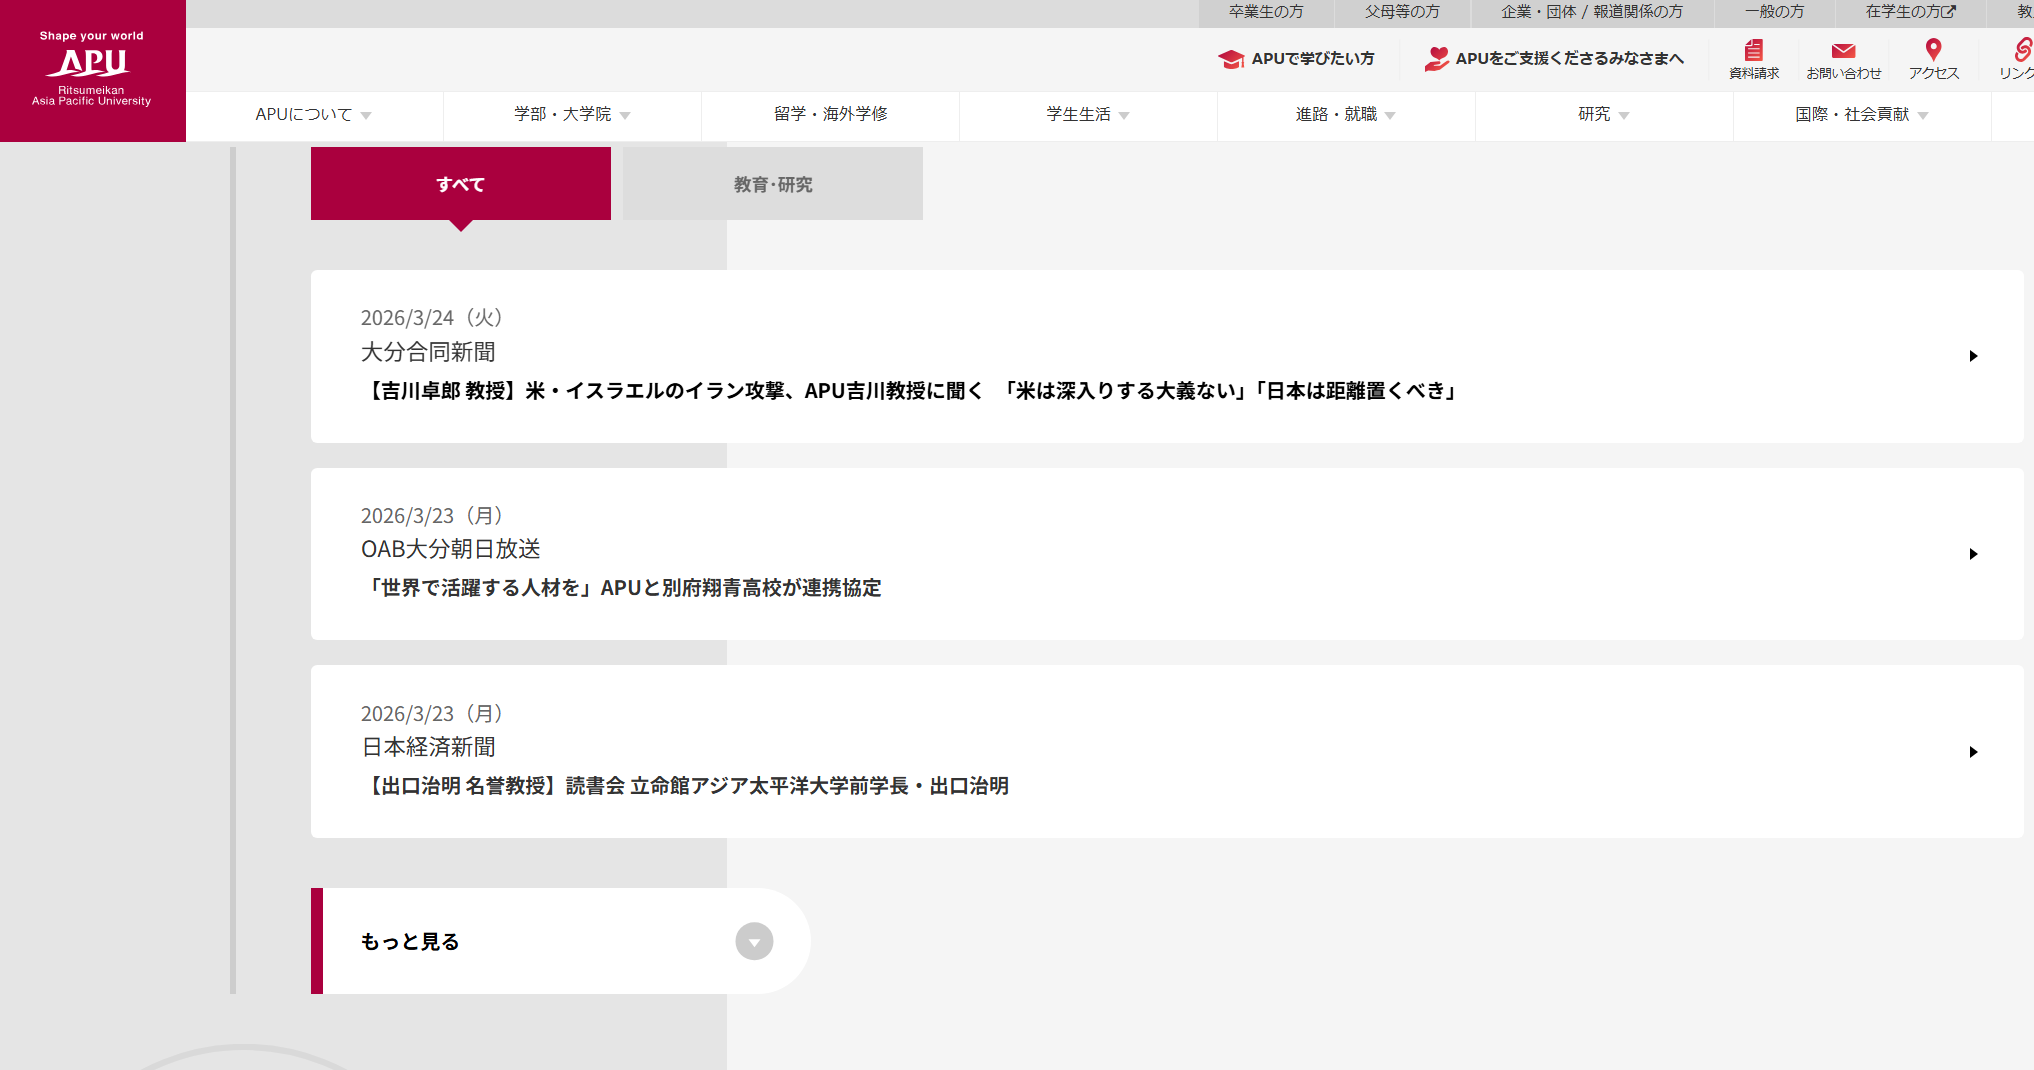The image size is (2034, 1070).
Task: Switch to the 教育･研究 tab
Action: pyautogui.click(x=773, y=184)
